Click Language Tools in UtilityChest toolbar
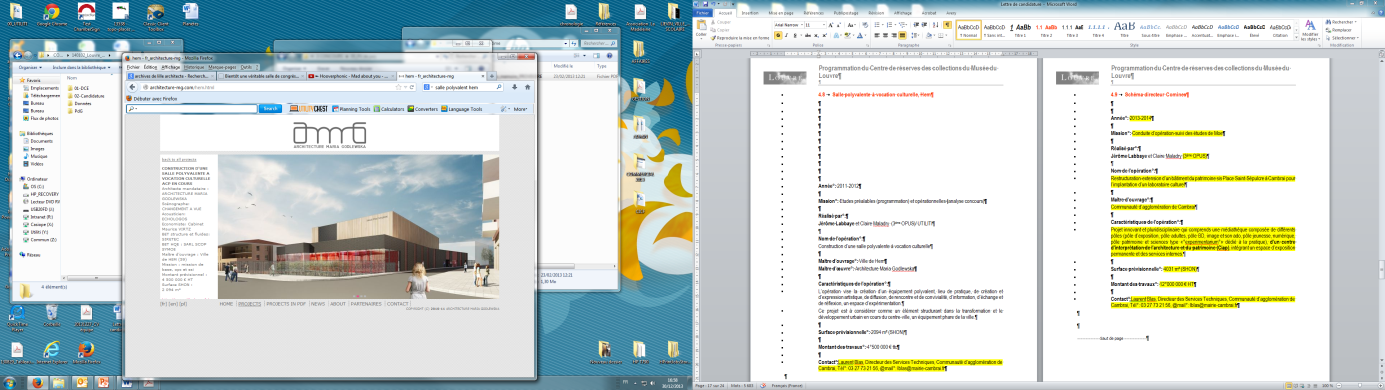 461,109
